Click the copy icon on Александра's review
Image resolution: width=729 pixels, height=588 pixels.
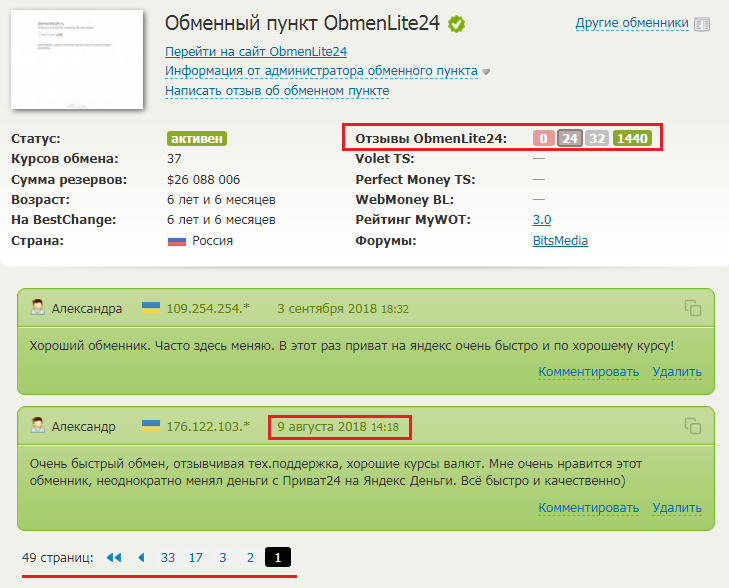pyautogui.click(x=693, y=309)
